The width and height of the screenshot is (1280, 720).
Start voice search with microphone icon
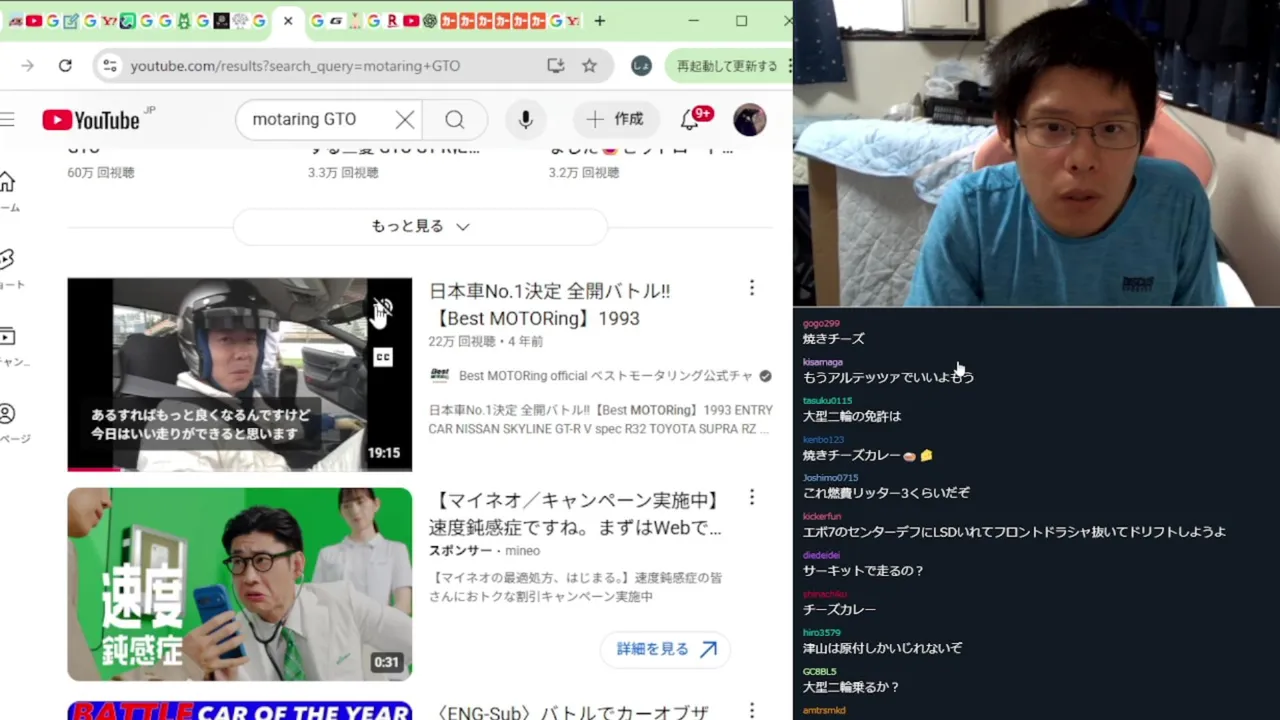pyautogui.click(x=526, y=120)
